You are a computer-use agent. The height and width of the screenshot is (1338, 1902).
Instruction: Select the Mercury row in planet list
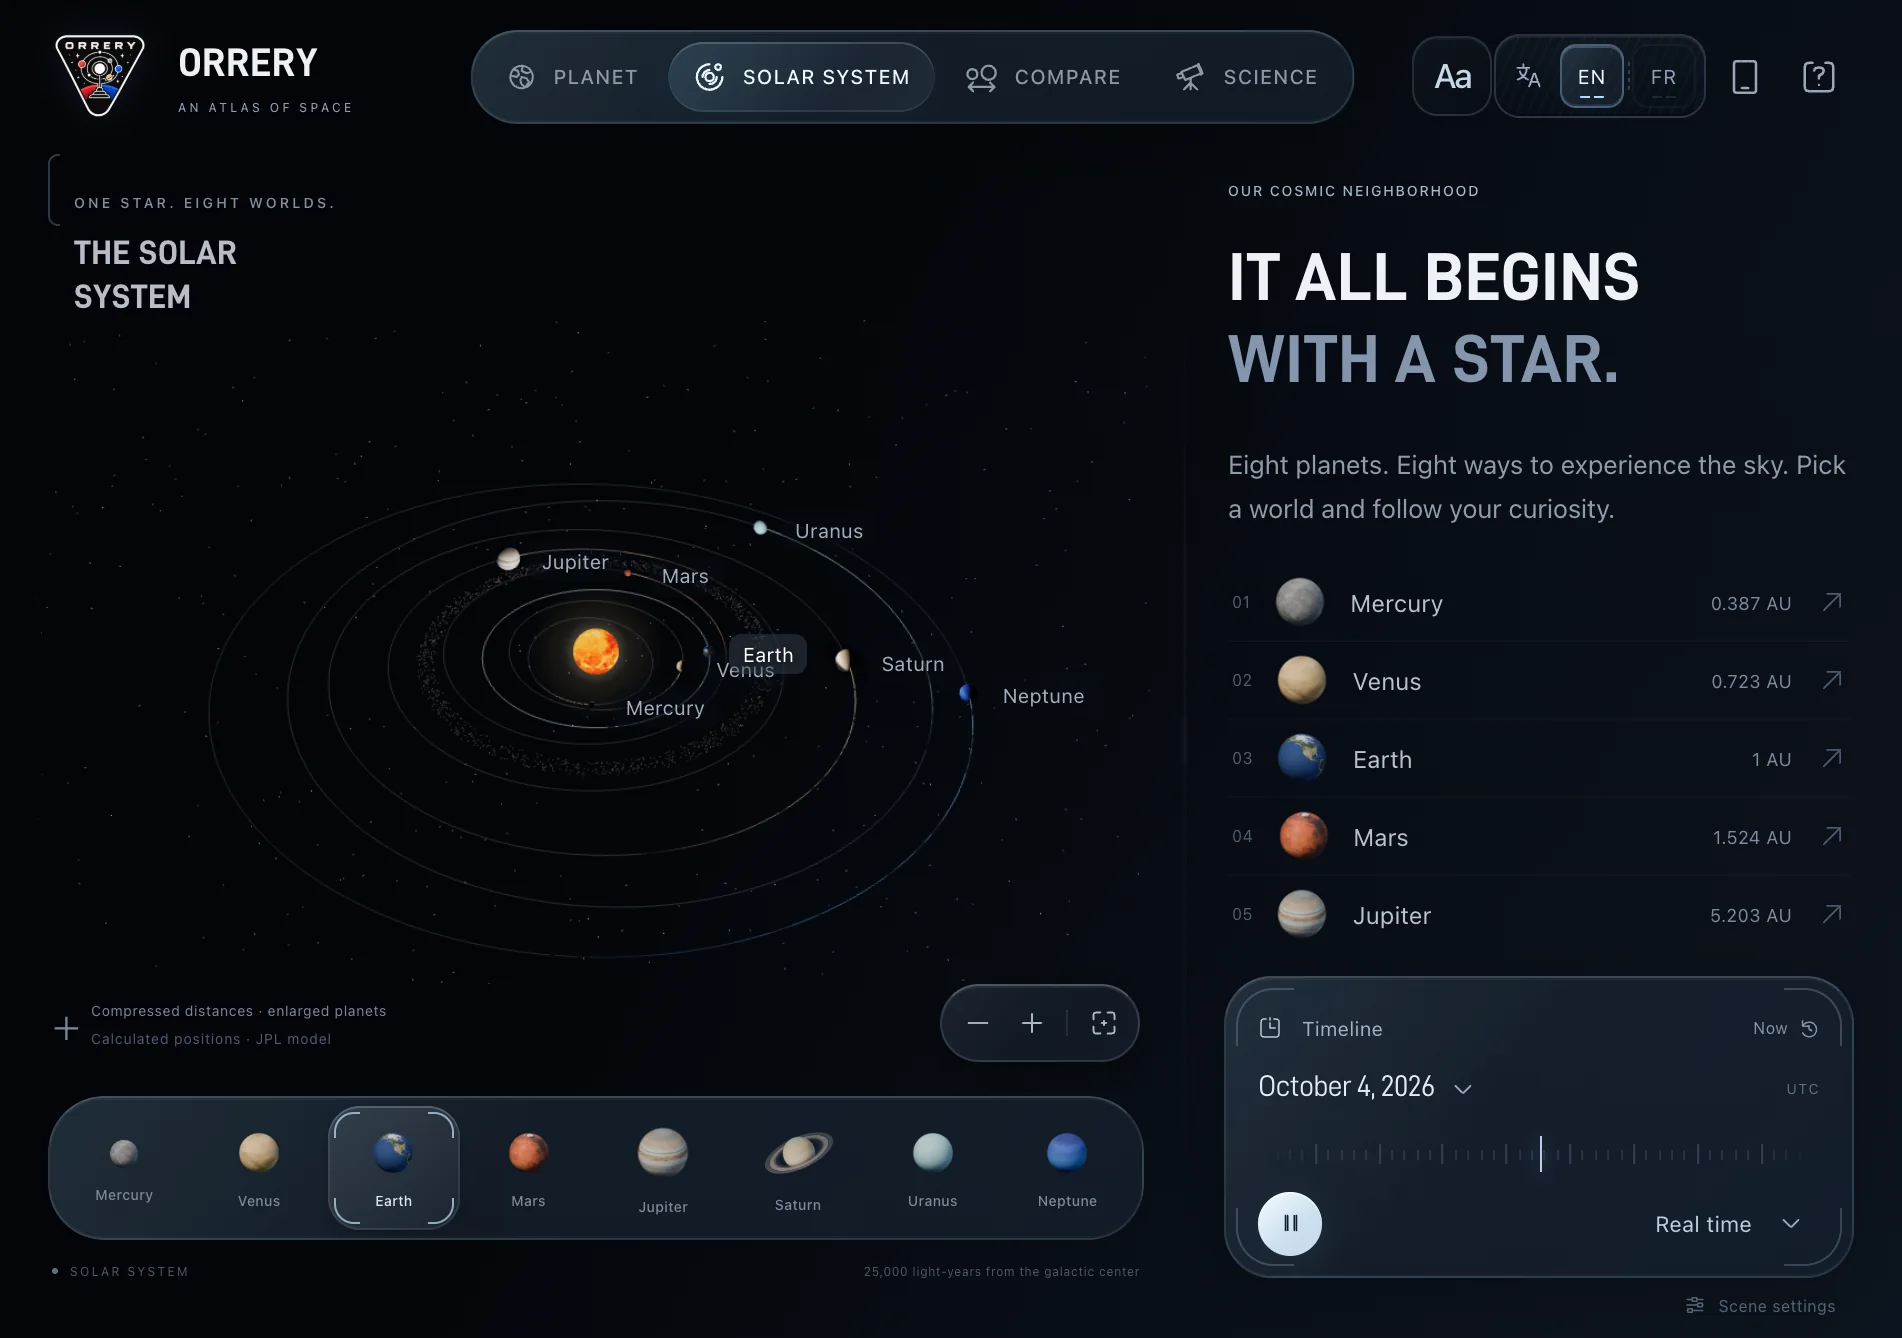pyautogui.click(x=1538, y=603)
